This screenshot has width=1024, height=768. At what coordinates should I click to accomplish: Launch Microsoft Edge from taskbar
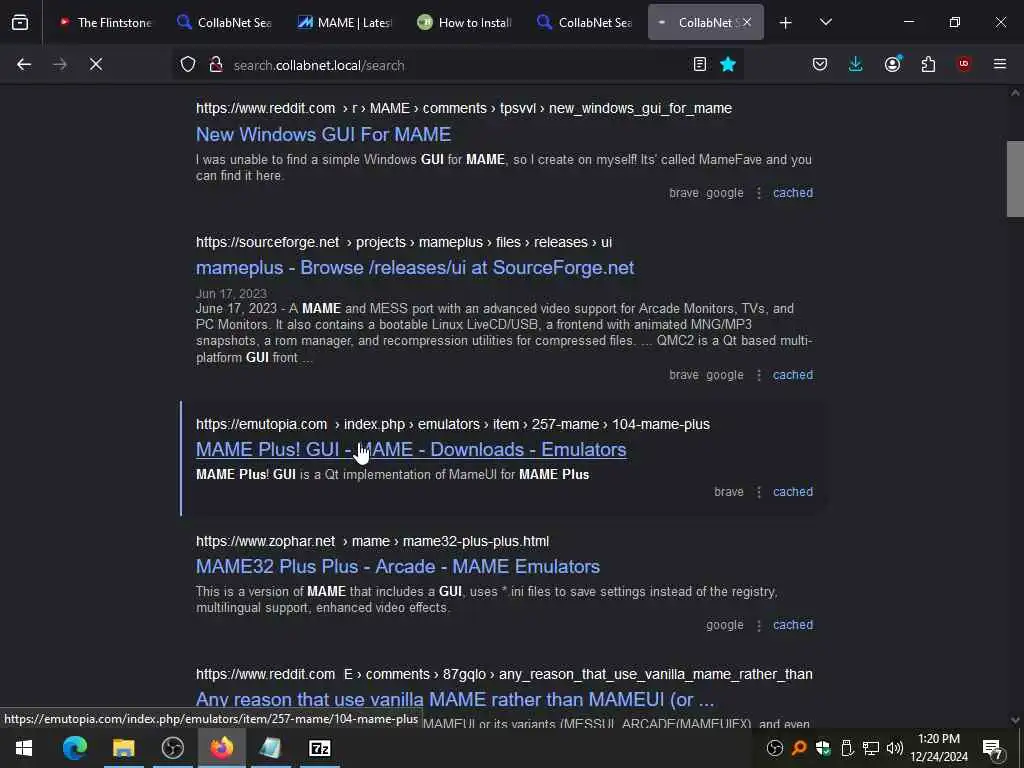[x=74, y=748]
